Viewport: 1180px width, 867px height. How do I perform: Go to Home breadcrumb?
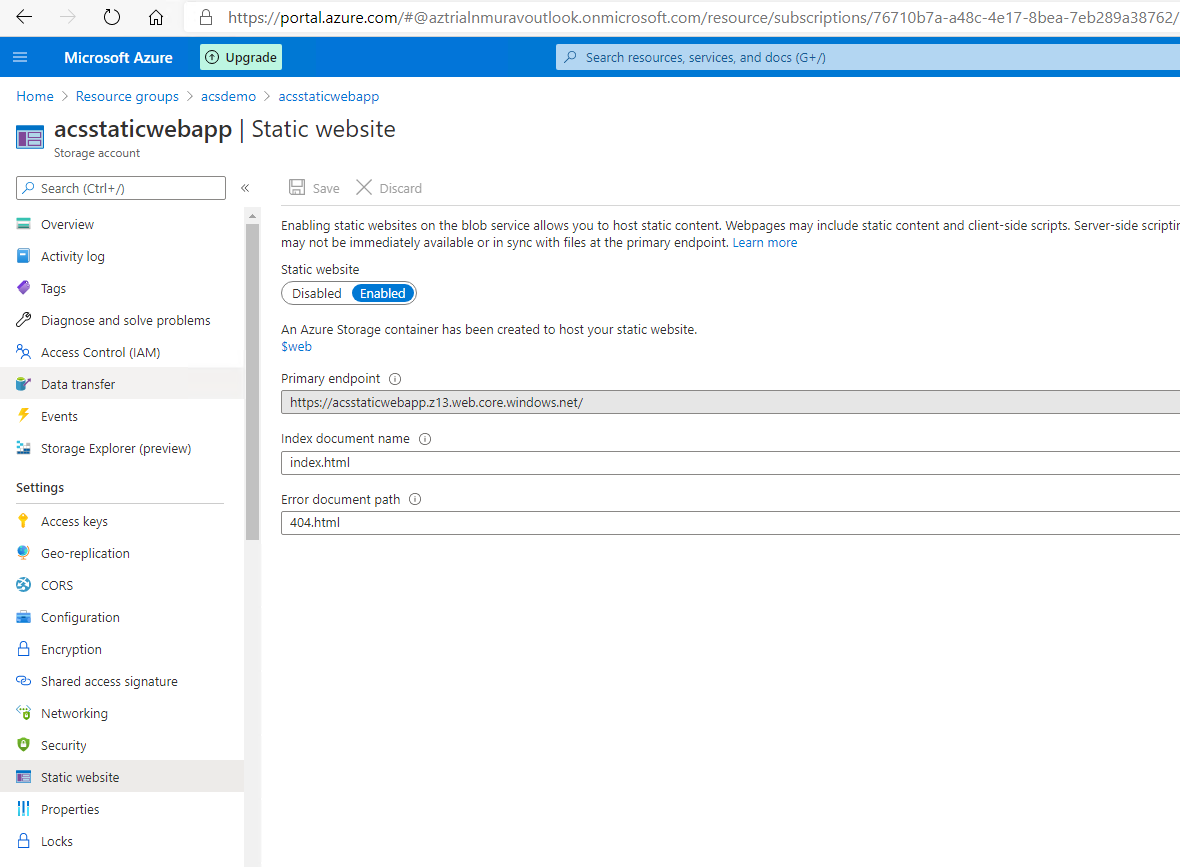pos(35,96)
